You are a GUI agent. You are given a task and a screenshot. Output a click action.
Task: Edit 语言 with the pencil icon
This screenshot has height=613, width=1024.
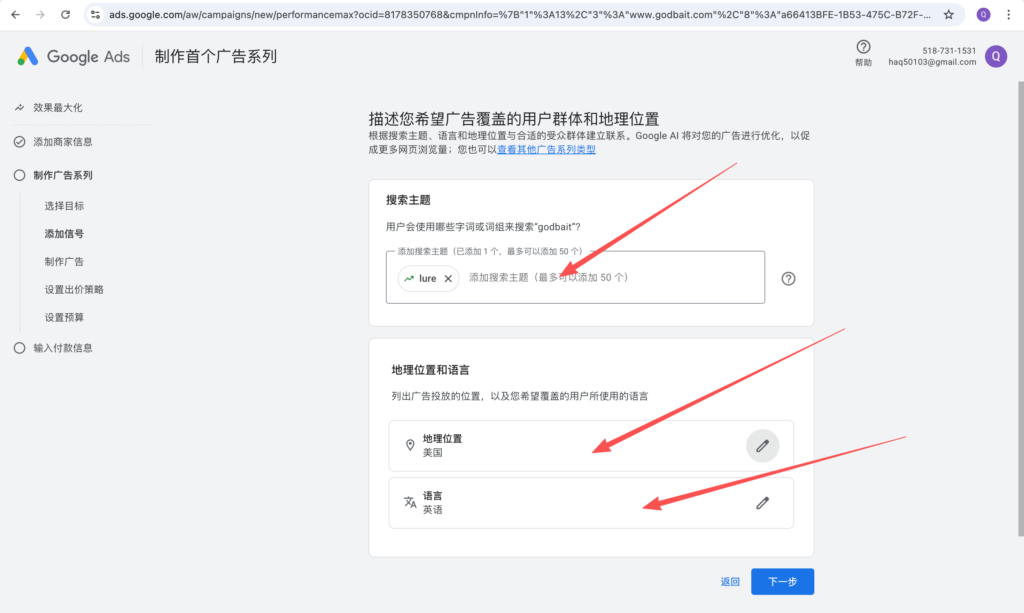tap(762, 503)
